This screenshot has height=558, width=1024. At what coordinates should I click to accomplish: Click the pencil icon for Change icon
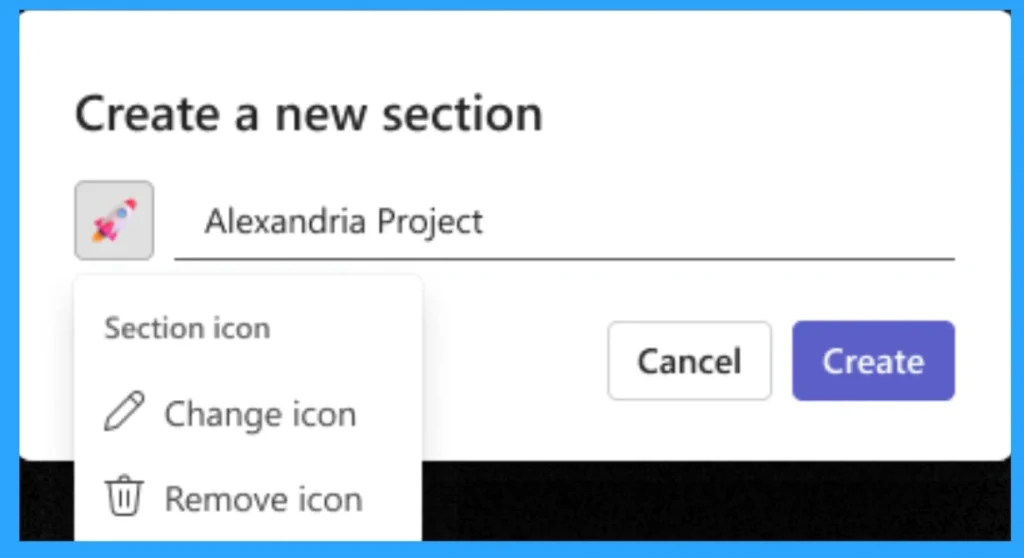124,413
